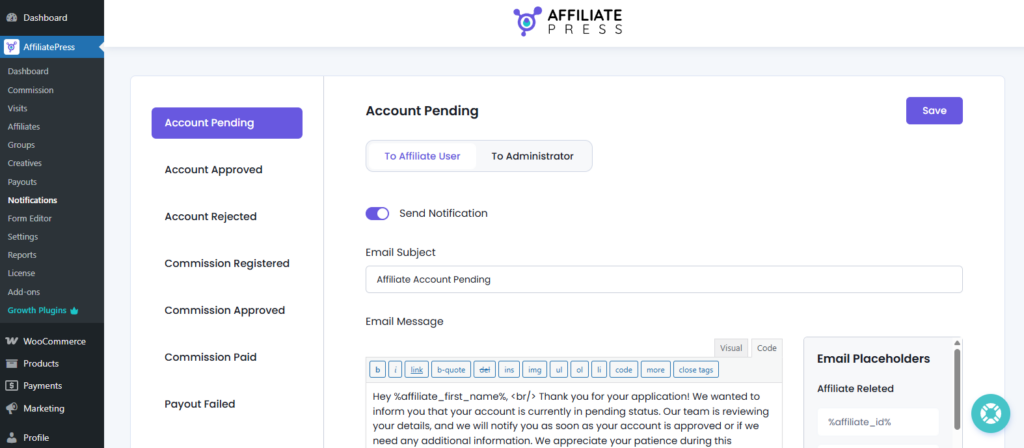Open the Account Approved notification settings
Image resolution: width=1024 pixels, height=448 pixels.
coord(213,170)
